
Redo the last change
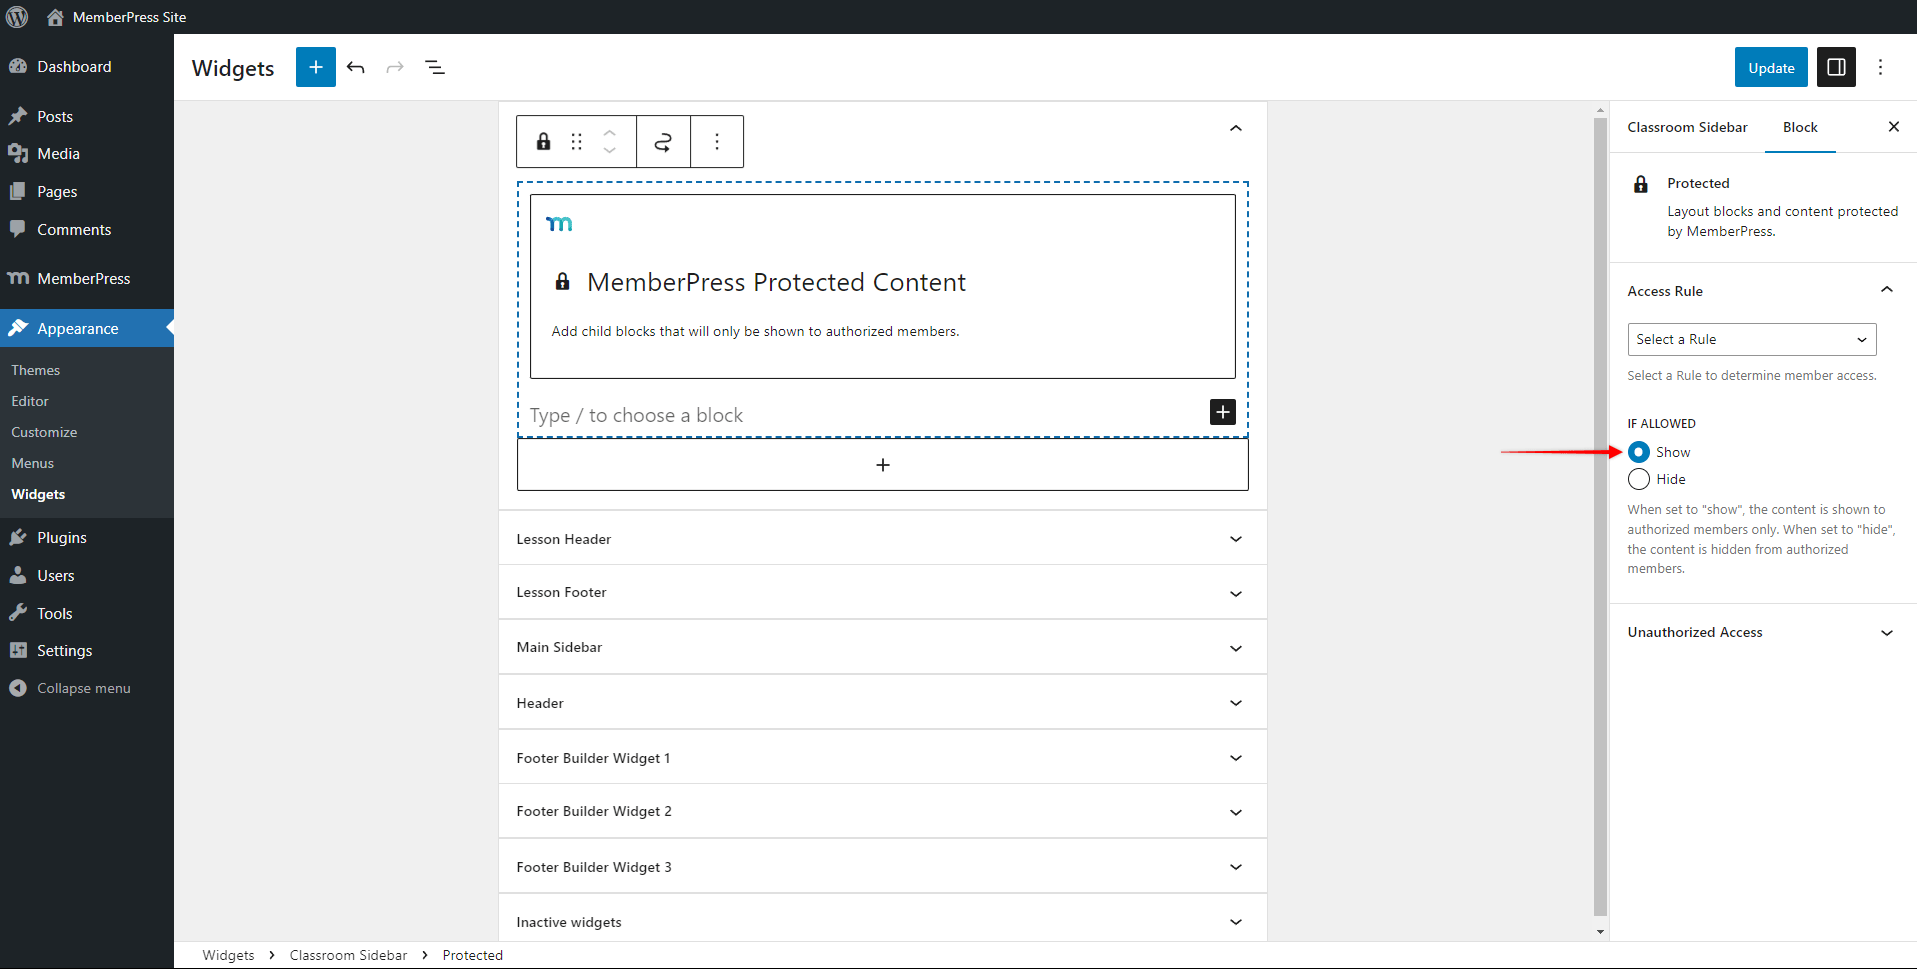395,67
